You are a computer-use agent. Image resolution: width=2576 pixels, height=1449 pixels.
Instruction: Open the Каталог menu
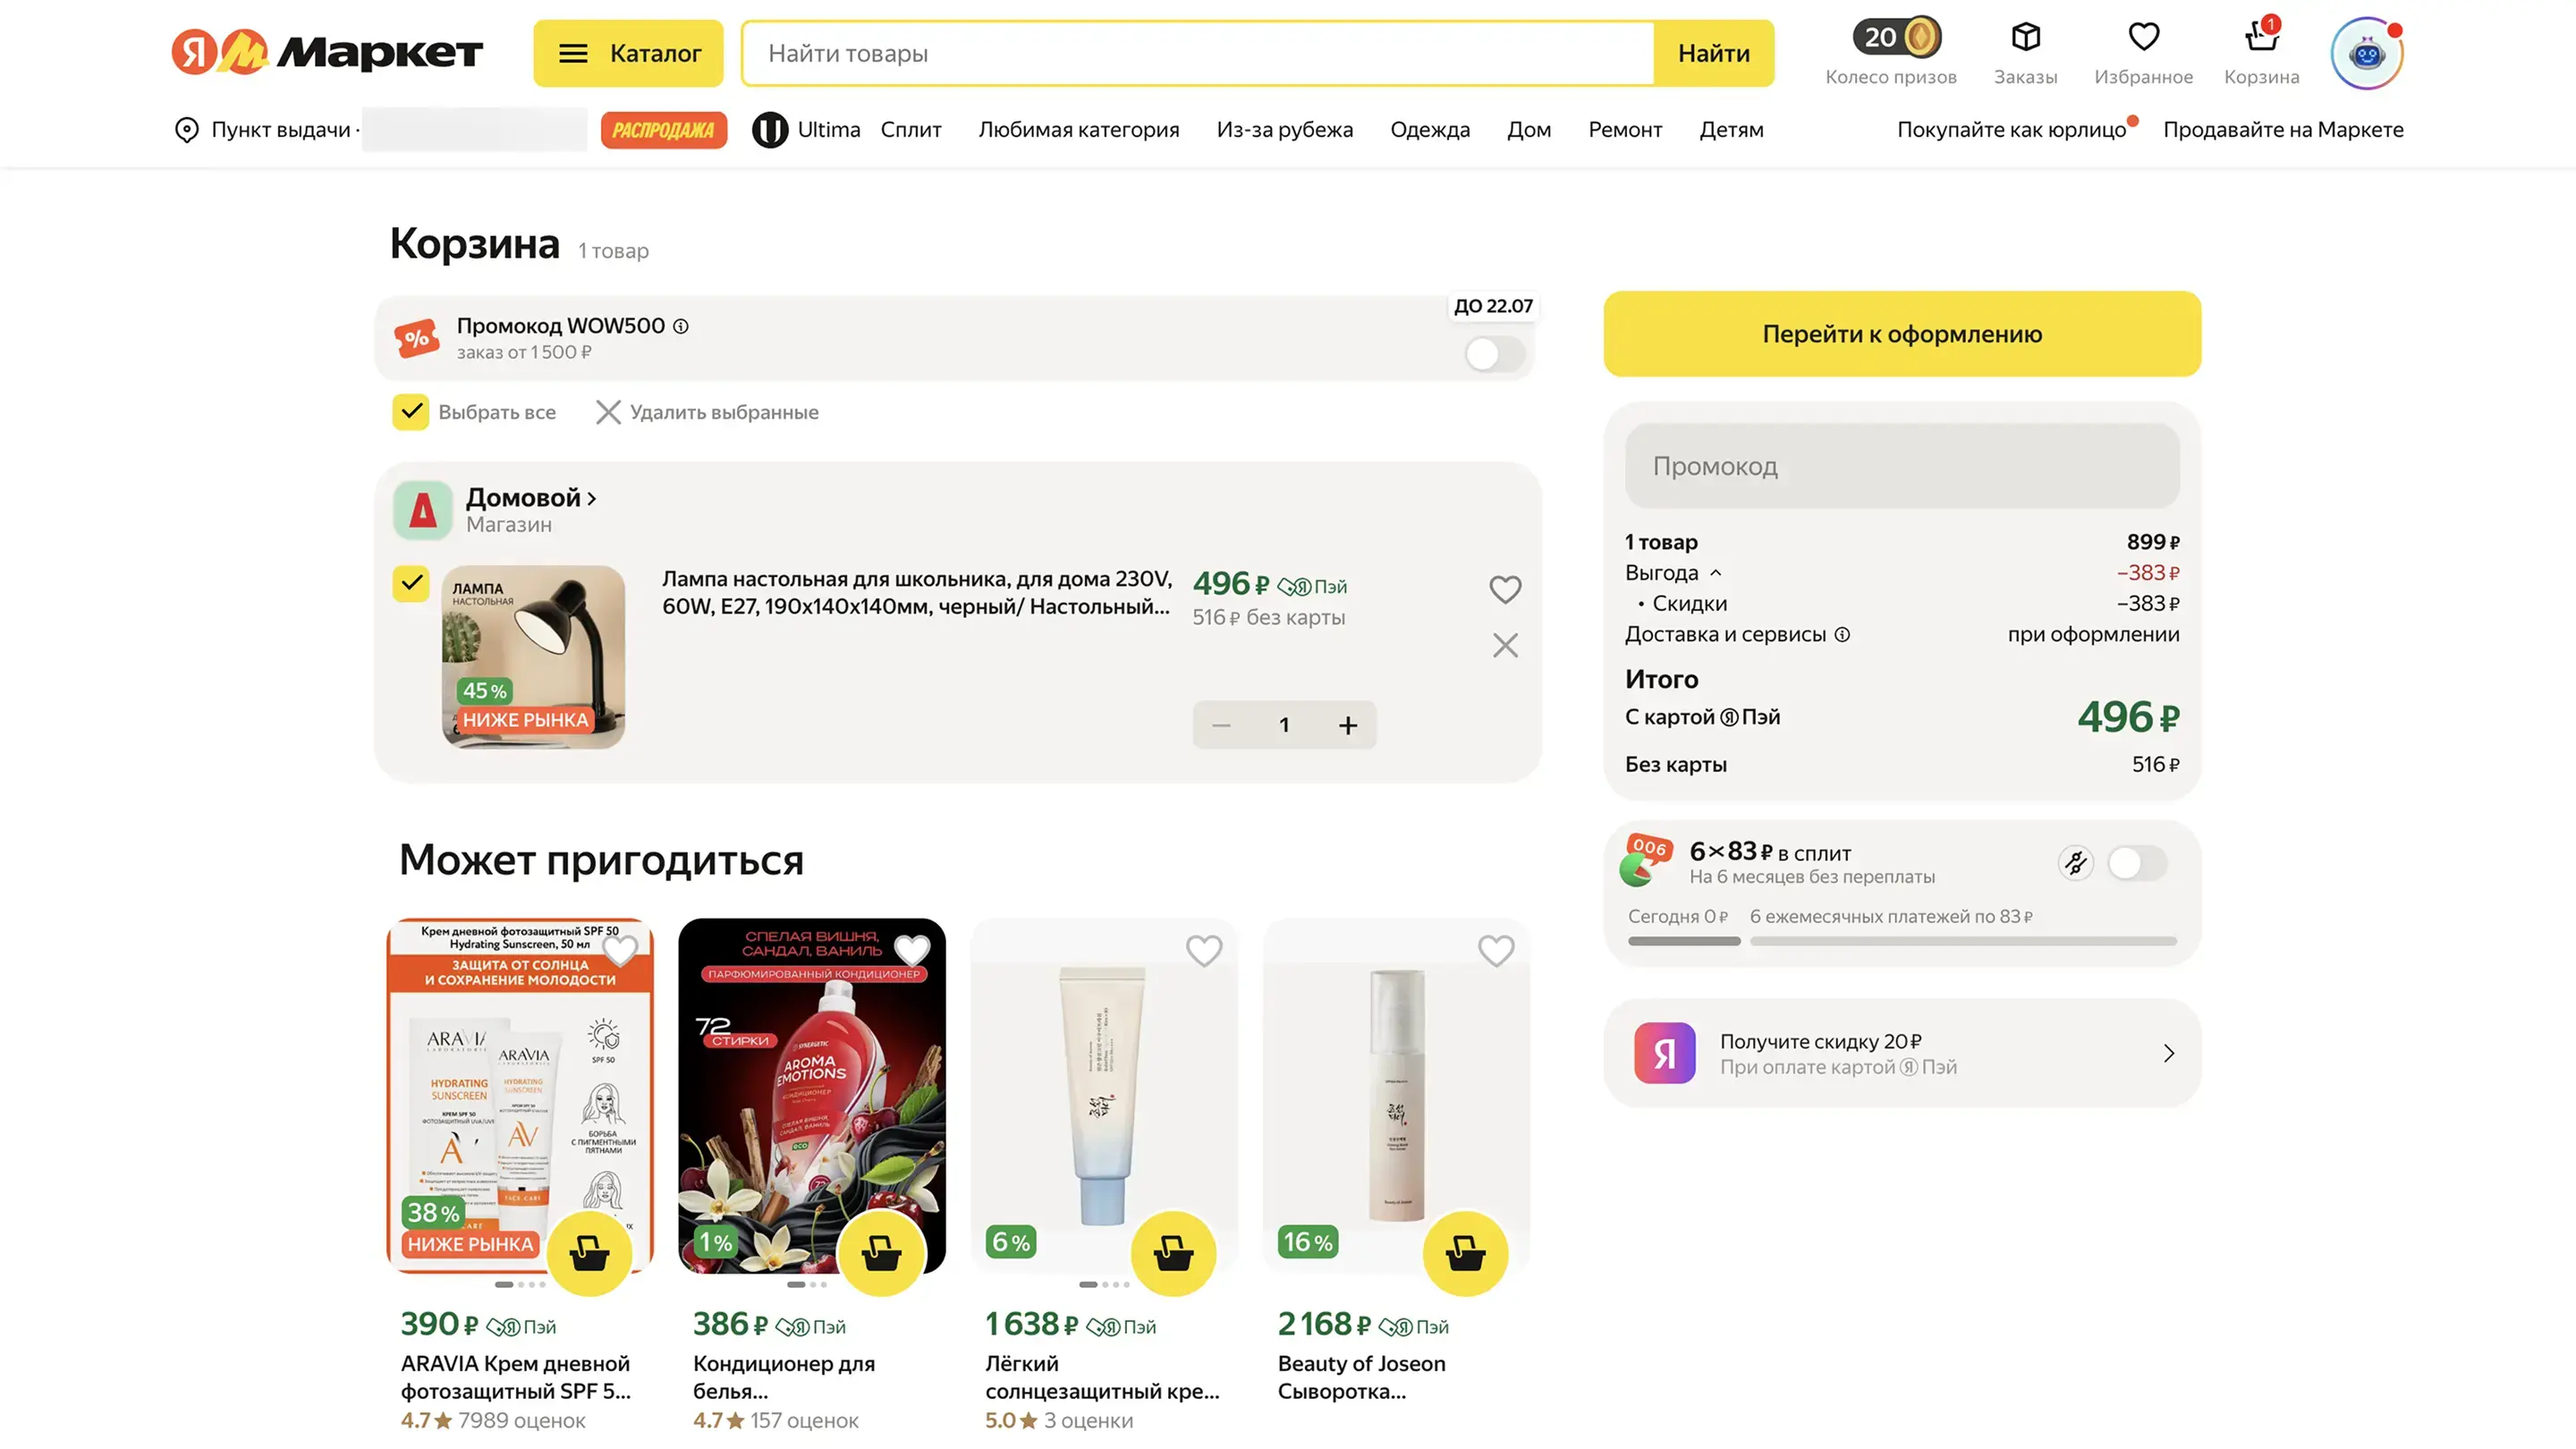coord(628,53)
